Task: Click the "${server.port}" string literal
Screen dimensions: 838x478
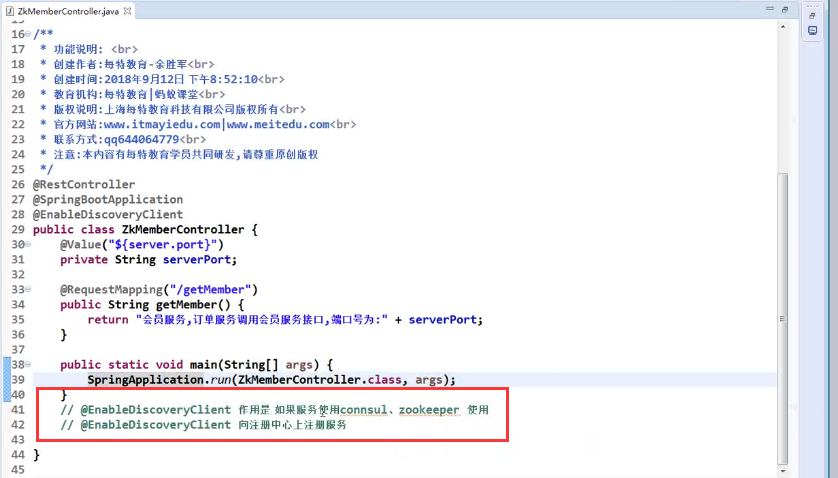Action: tap(165, 244)
